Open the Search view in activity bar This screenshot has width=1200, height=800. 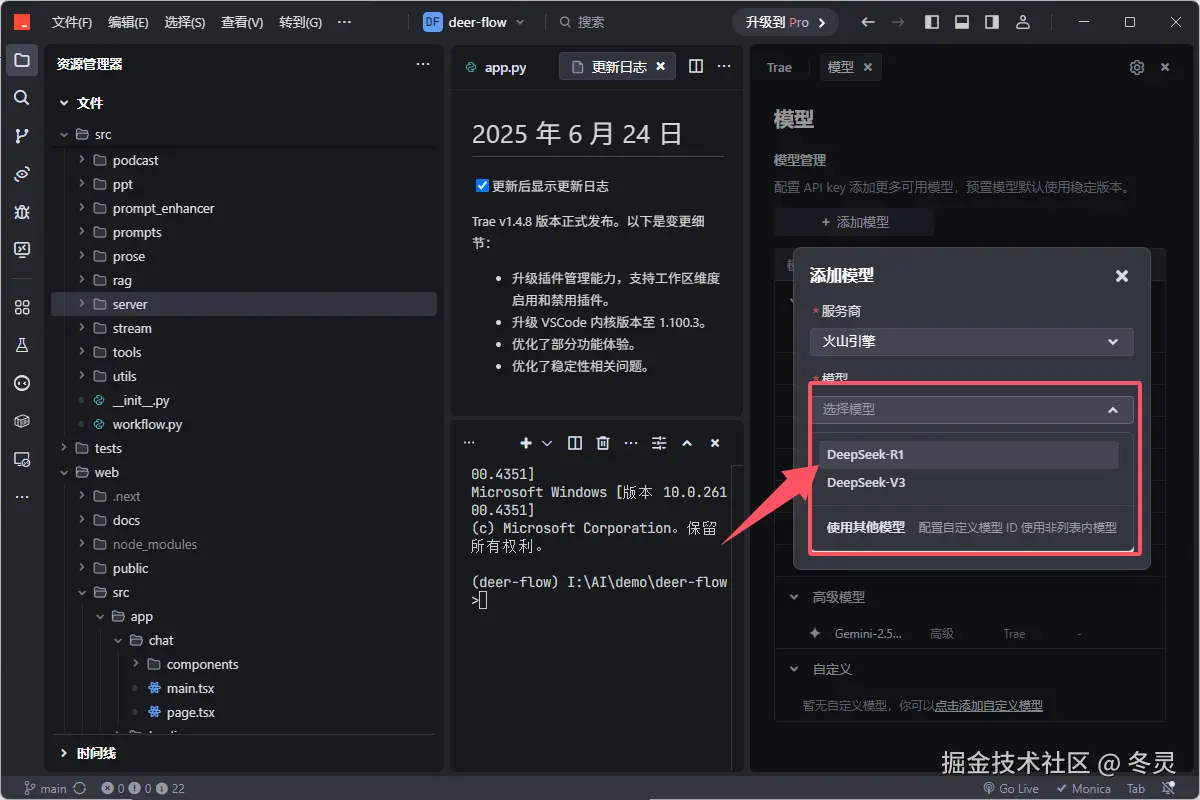(x=22, y=98)
